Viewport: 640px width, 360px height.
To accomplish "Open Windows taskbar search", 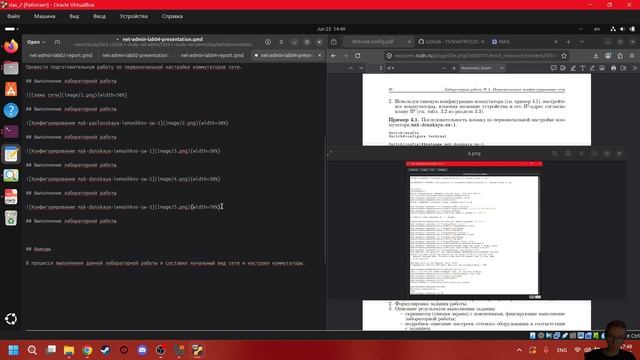I will 32,350.
